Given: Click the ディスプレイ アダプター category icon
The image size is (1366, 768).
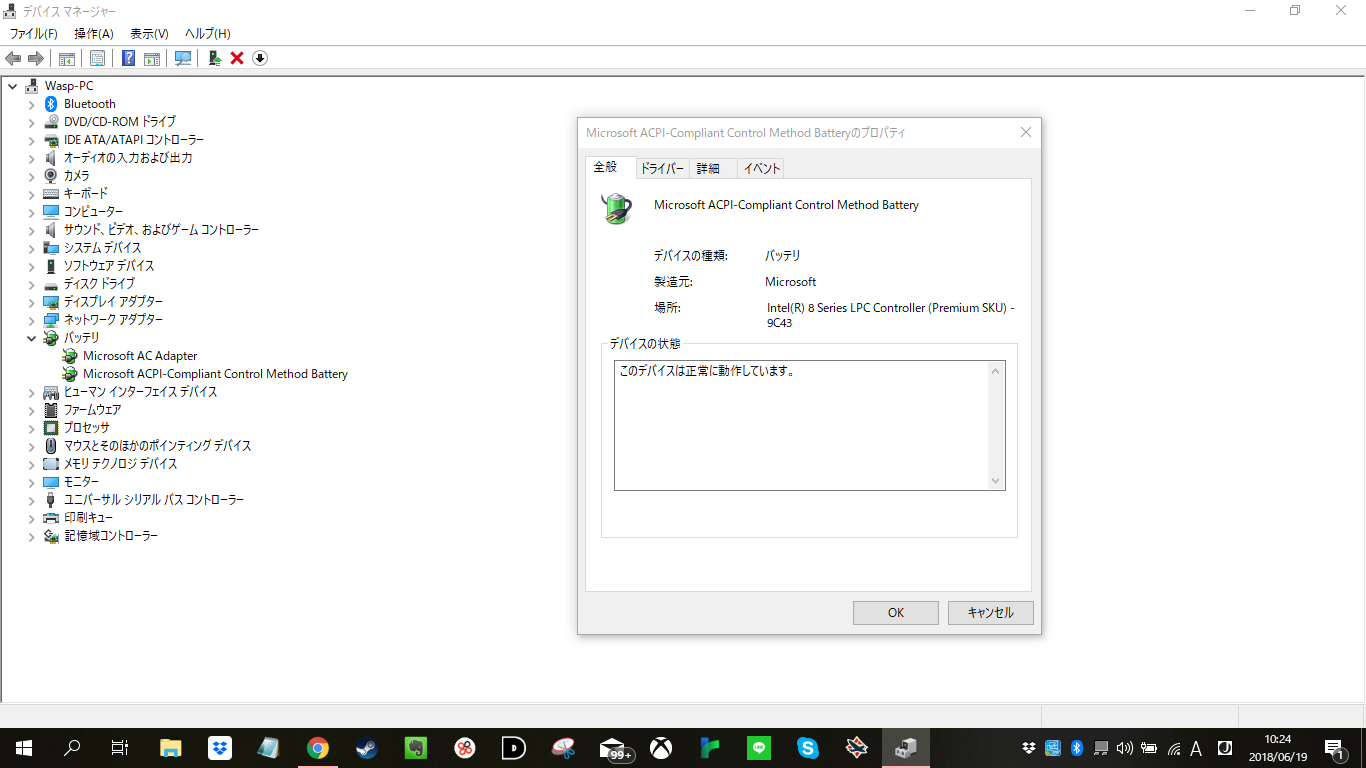Looking at the screenshot, I should tap(51, 302).
